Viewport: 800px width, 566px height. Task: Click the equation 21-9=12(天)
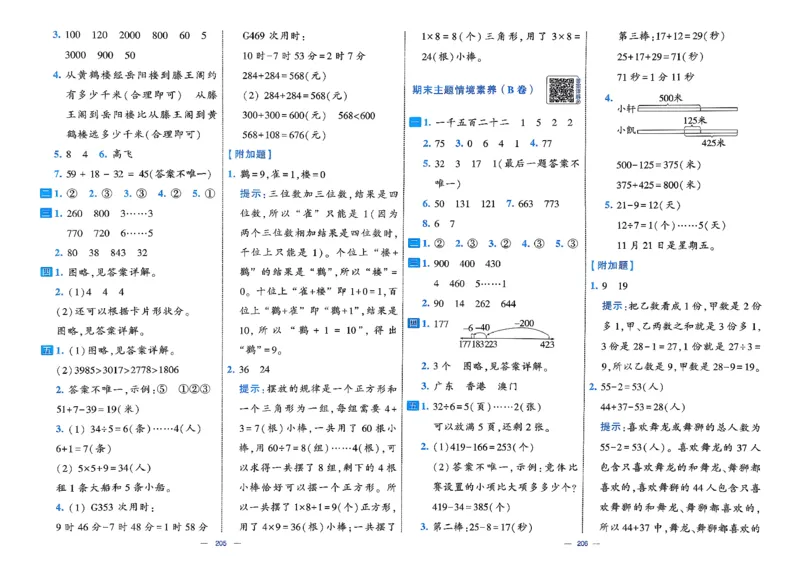click(648, 205)
